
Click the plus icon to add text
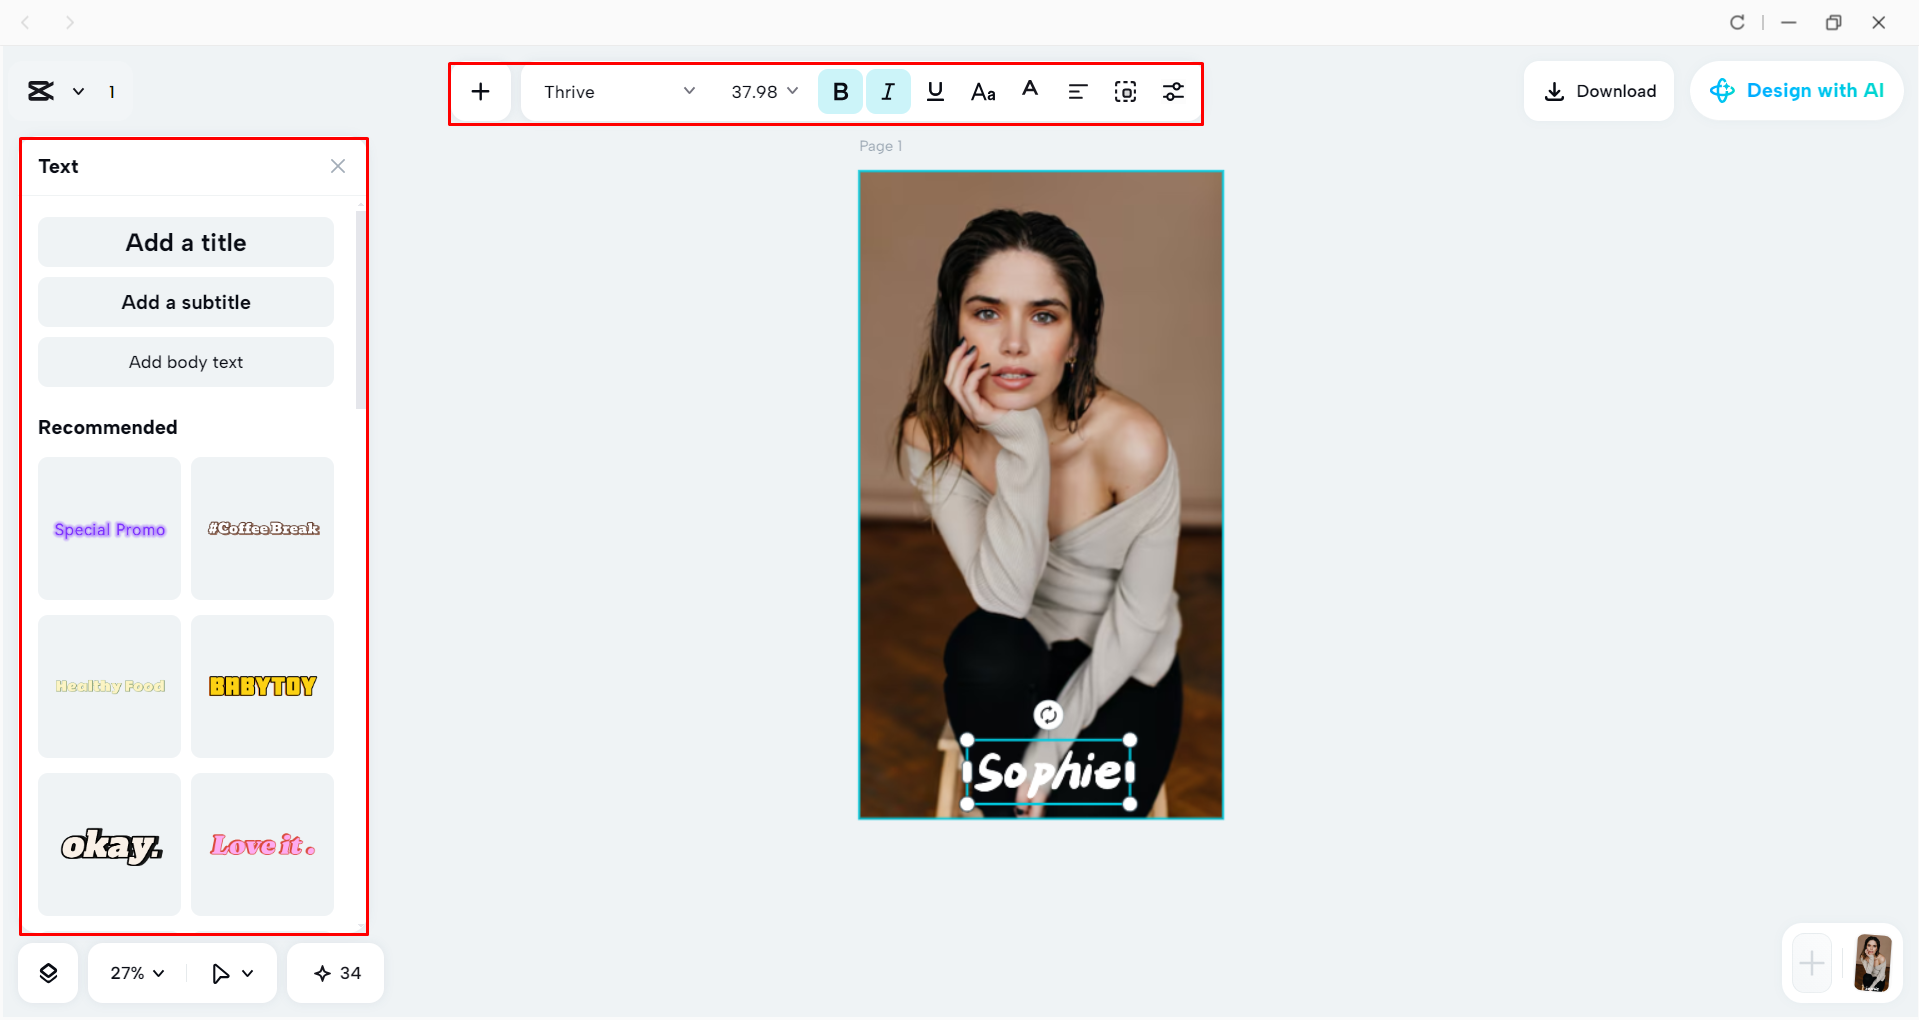(481, 91)
